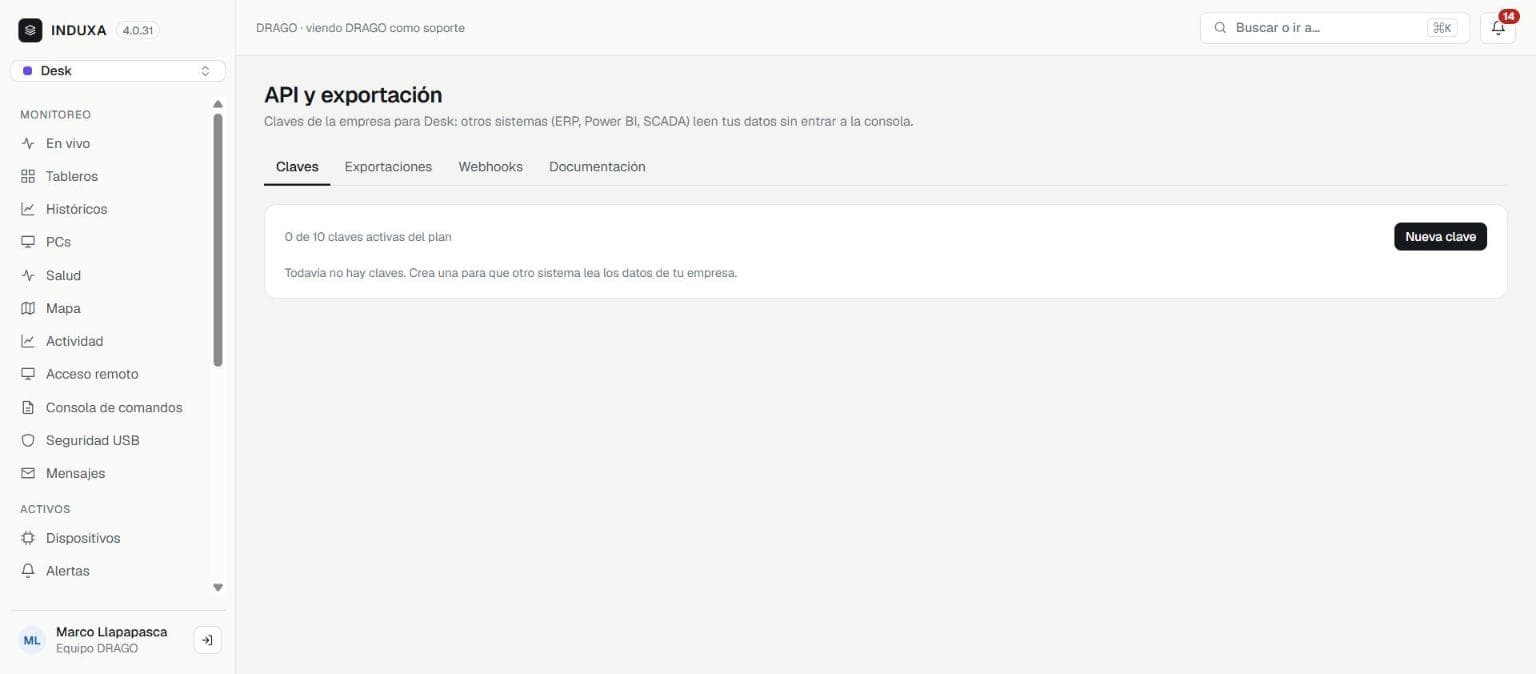
Task: Click the Dispositivos chip icon
Action: pyautogui.click(x=28, y=538)
